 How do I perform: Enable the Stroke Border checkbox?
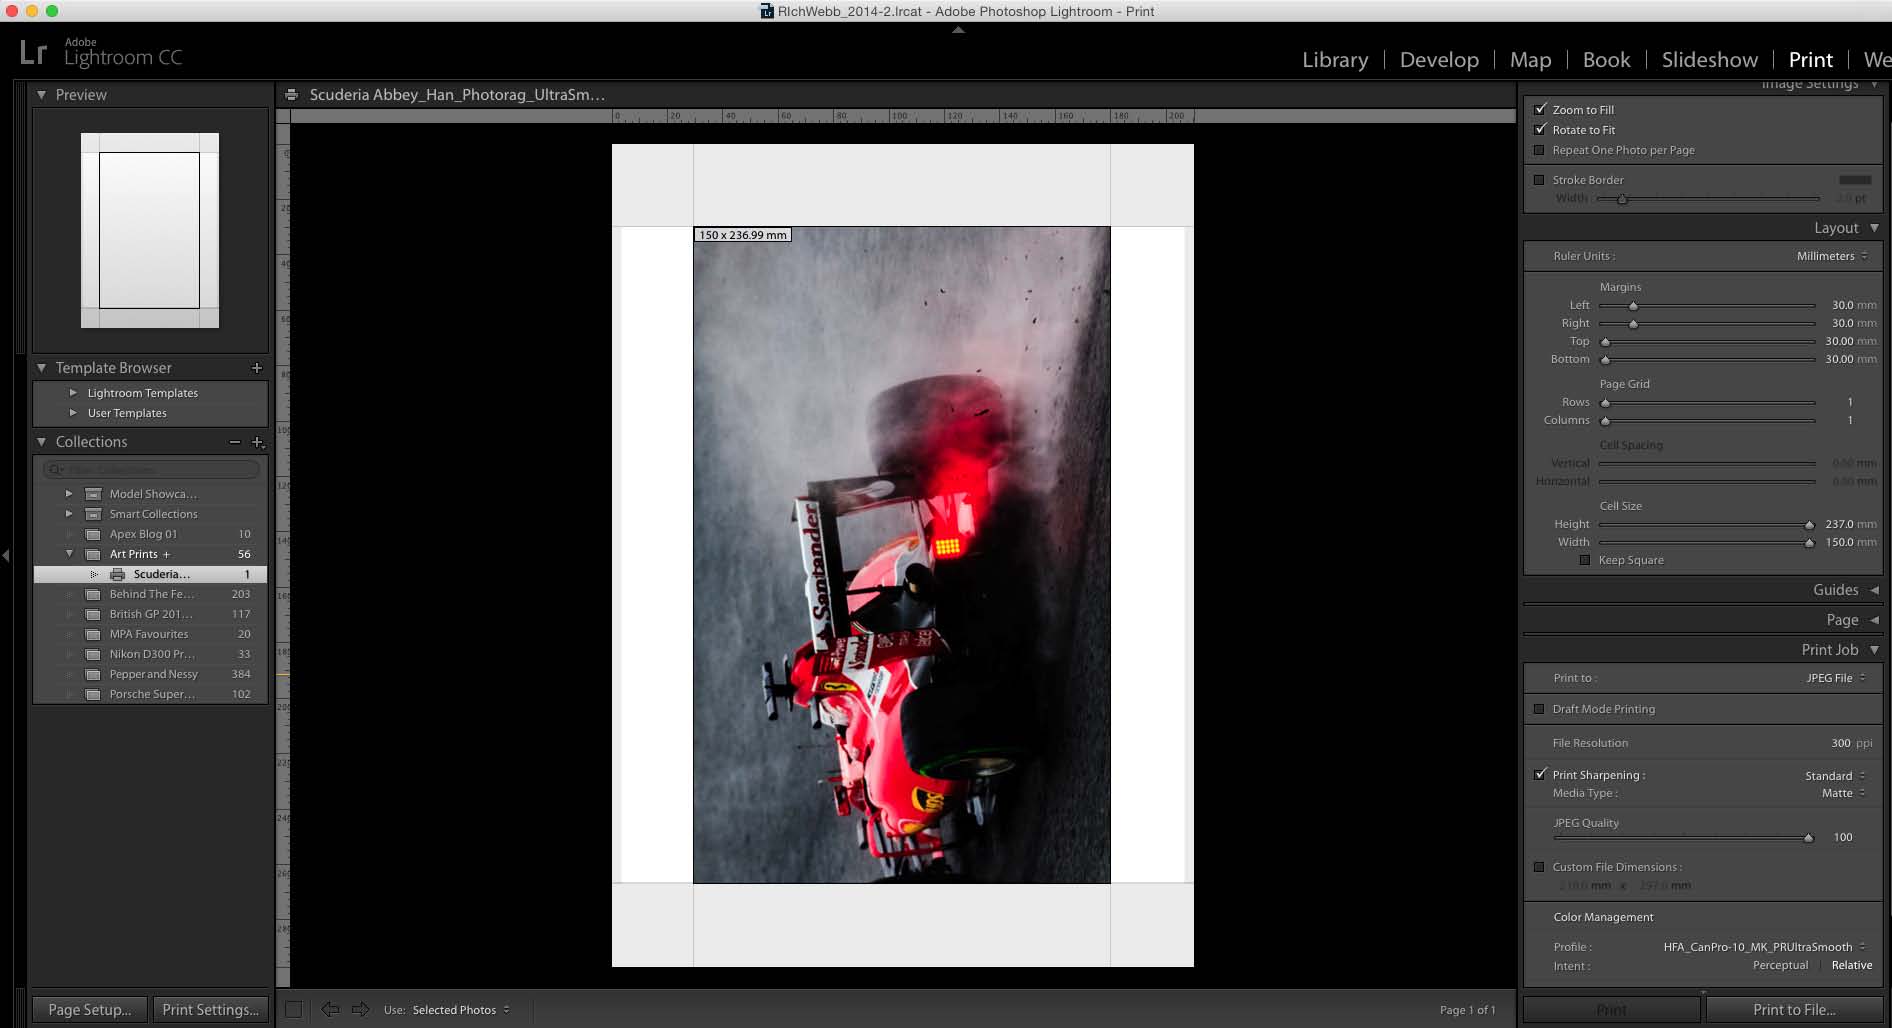tap(1540, 180)
